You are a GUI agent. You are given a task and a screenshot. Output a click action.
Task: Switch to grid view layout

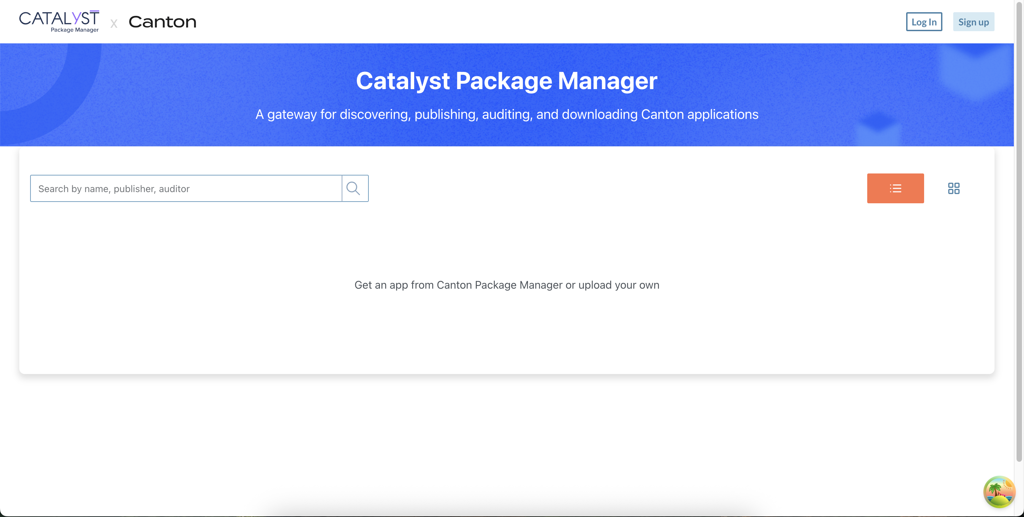(x=953, y=188)
